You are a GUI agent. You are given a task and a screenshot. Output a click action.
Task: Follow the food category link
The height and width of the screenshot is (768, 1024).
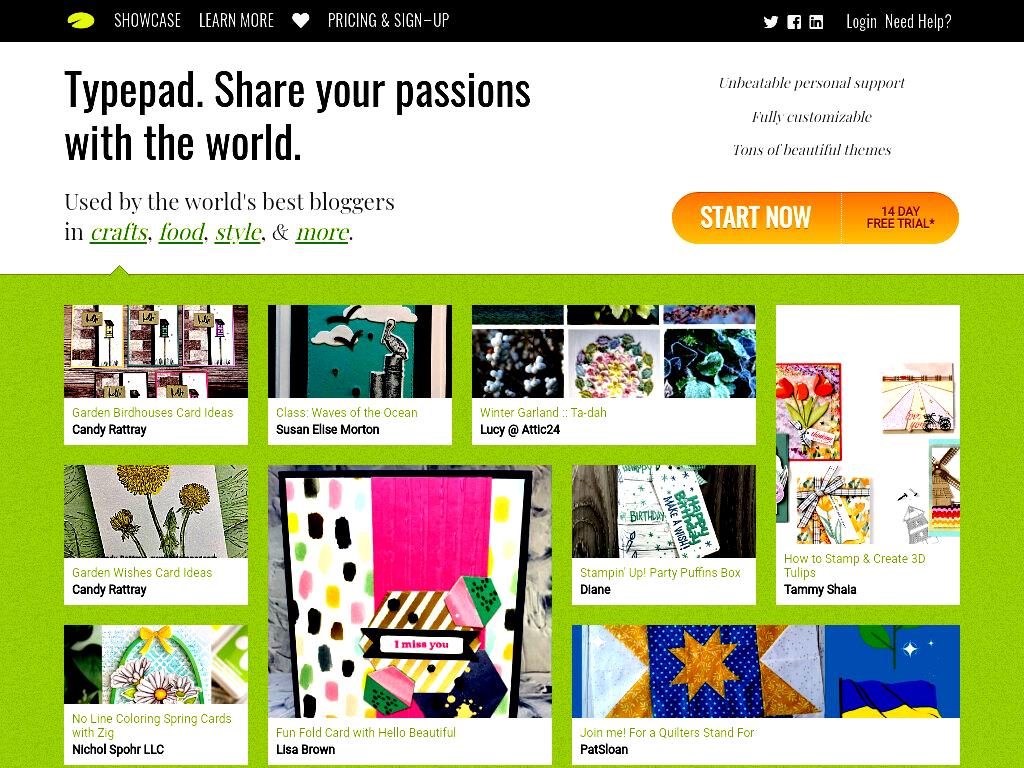(182, 232)
